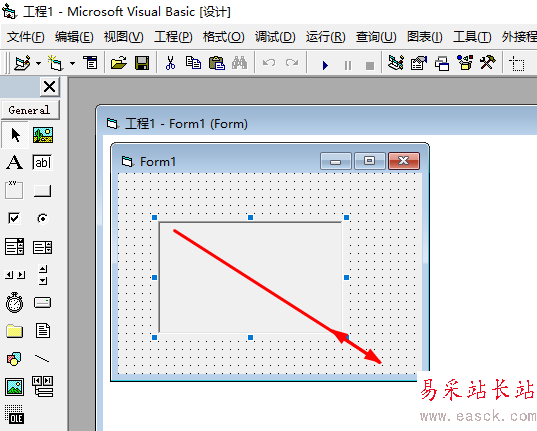Click the bottom-center sizing handle of control

[x=250, y=337]
